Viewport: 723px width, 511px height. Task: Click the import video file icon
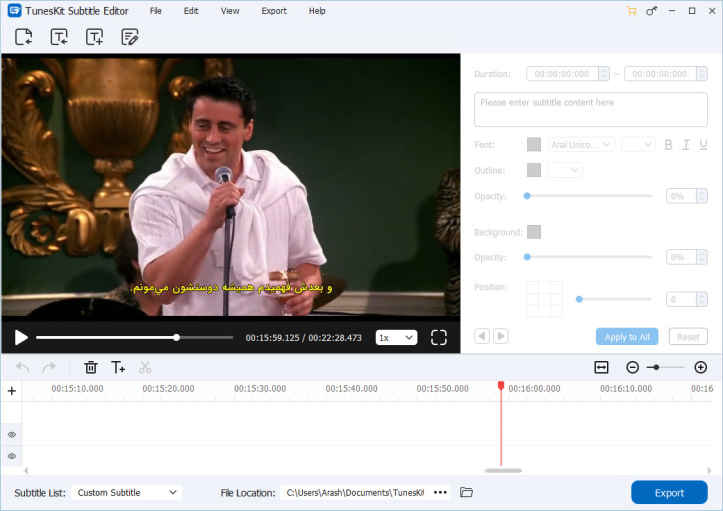[x=24, y=37]
